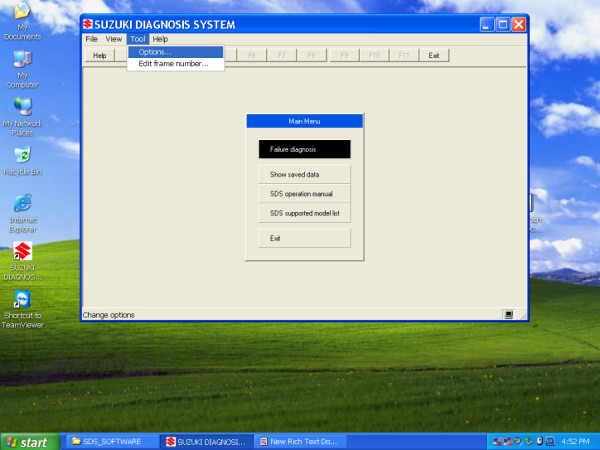Open the Help menu in menu bar
Viewport: 600px width, 450px height.
[x=160, y=39]
